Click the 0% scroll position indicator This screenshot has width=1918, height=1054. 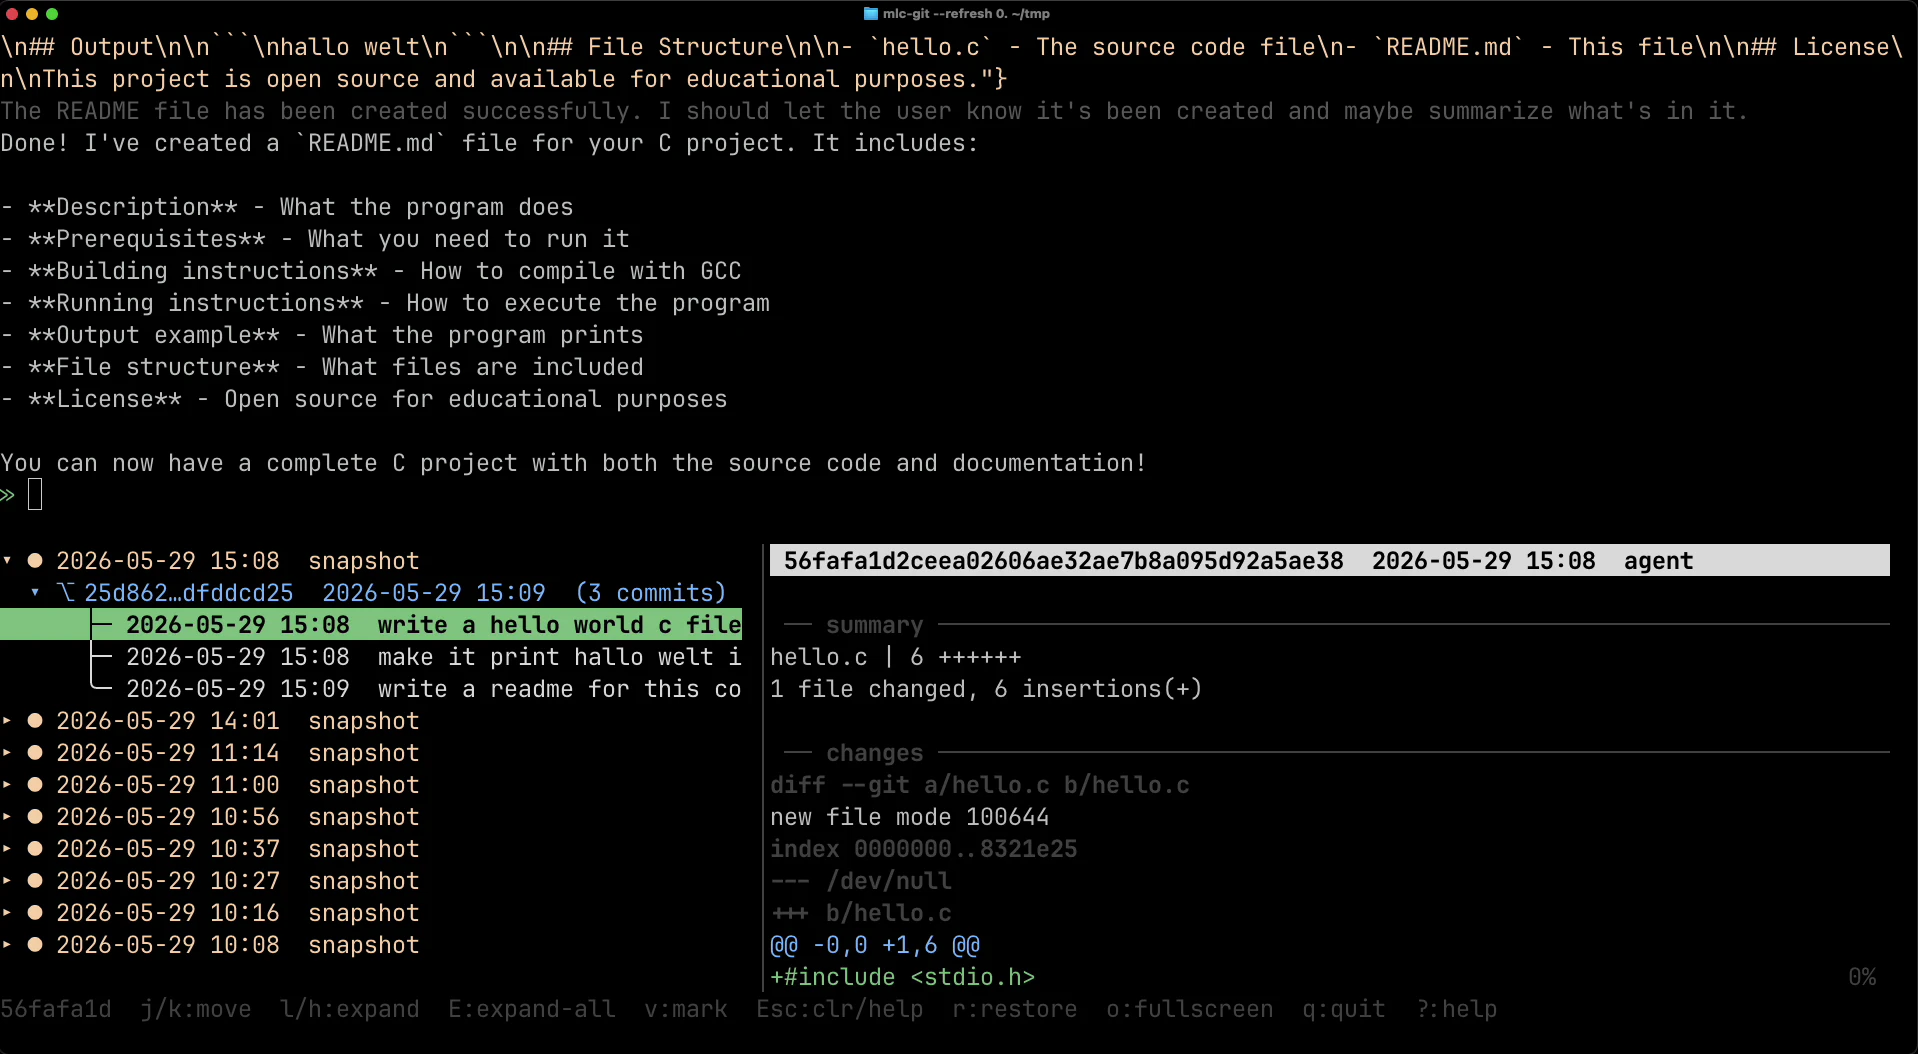pyautogui.click(x=1862, y=977)
